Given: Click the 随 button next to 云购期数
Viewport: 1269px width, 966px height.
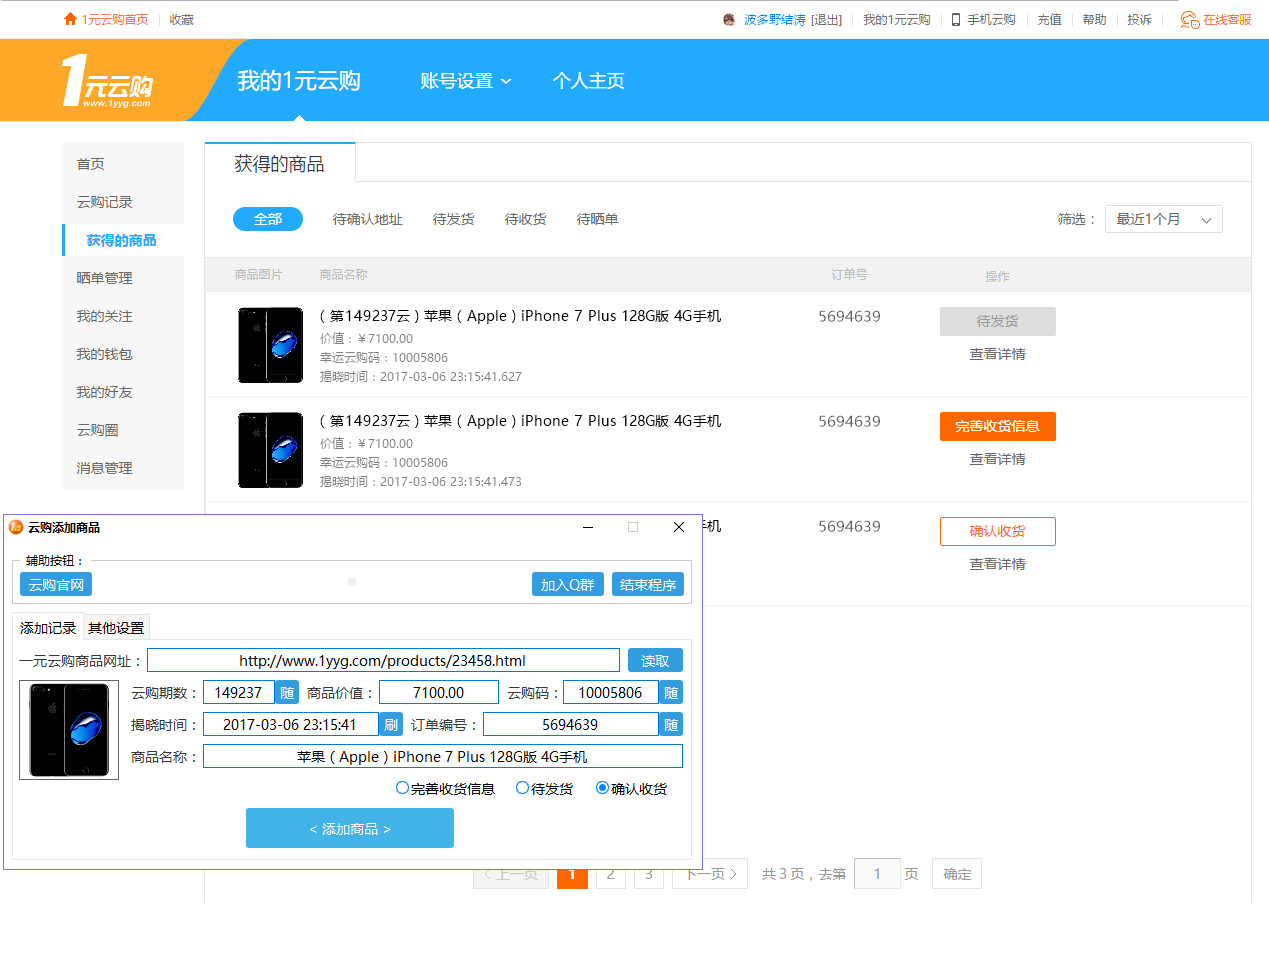Looking at the screenshot, I should coord(287,692).
